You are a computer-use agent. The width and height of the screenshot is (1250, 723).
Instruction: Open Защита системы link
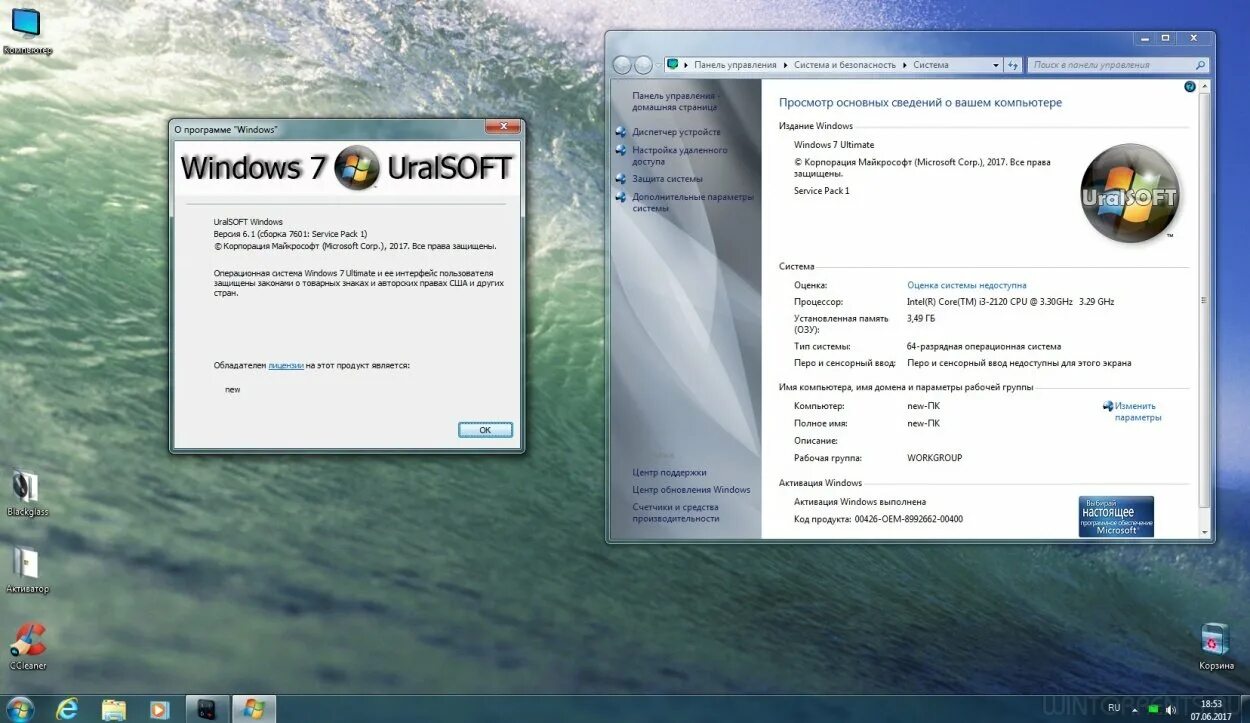[667, 179]
